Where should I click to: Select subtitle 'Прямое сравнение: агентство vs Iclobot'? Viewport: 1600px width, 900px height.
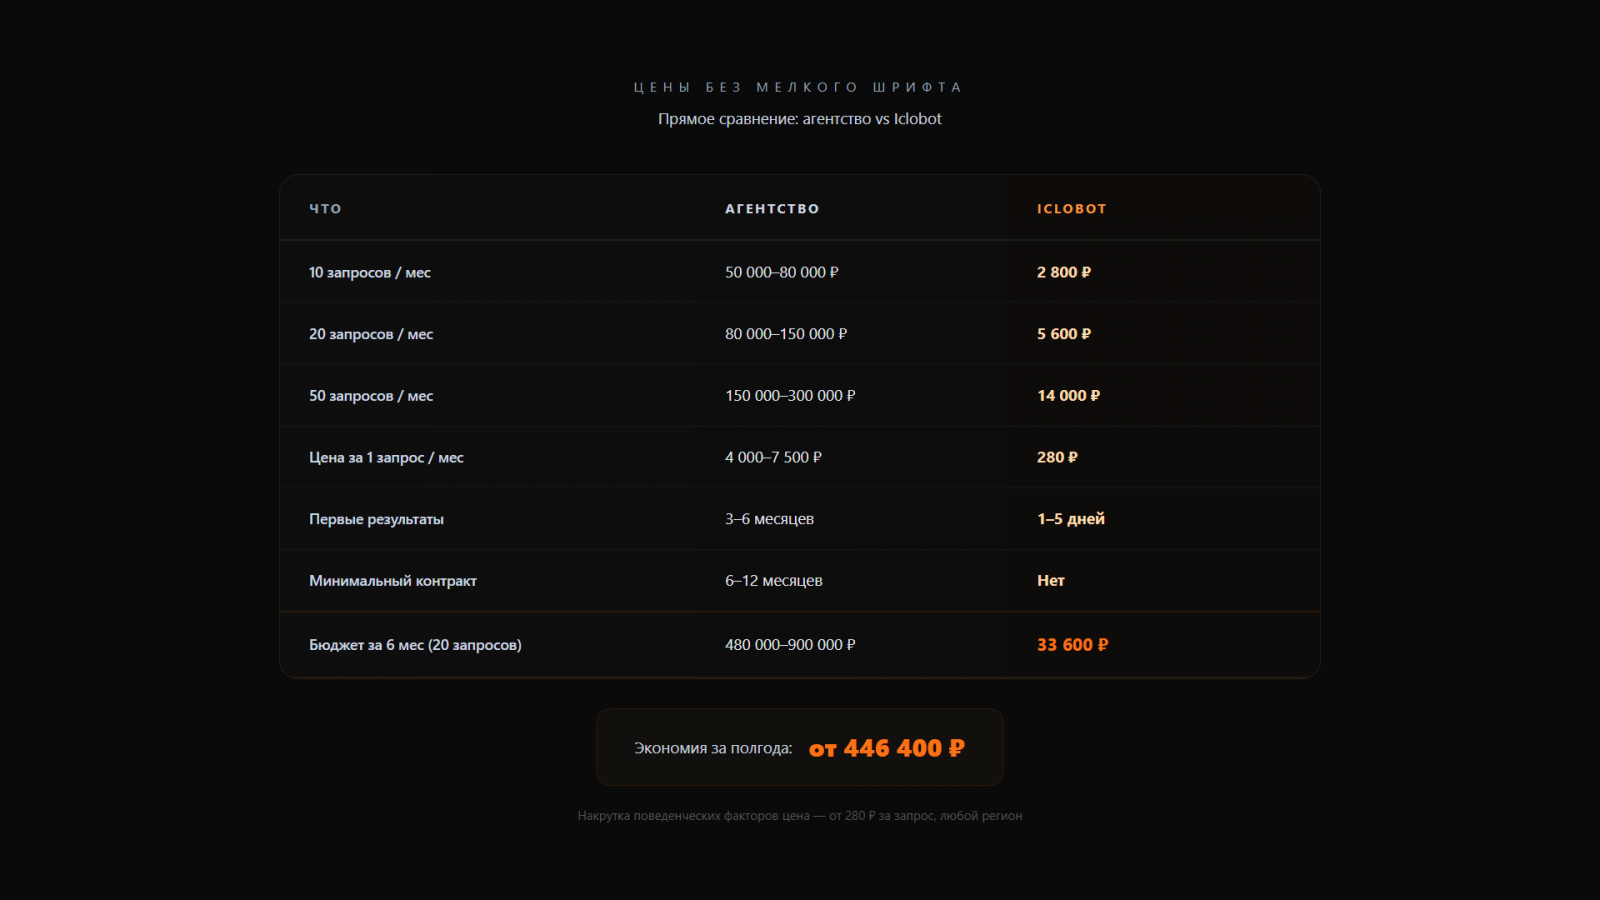800,119
